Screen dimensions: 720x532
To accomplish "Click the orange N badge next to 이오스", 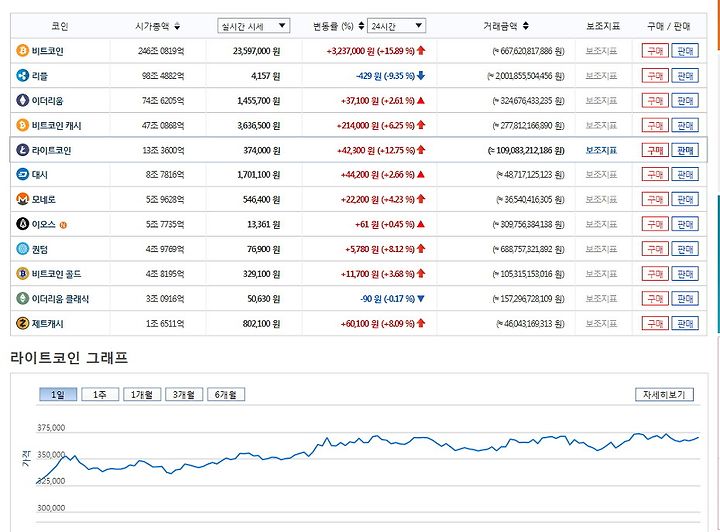I will [63, 225].
